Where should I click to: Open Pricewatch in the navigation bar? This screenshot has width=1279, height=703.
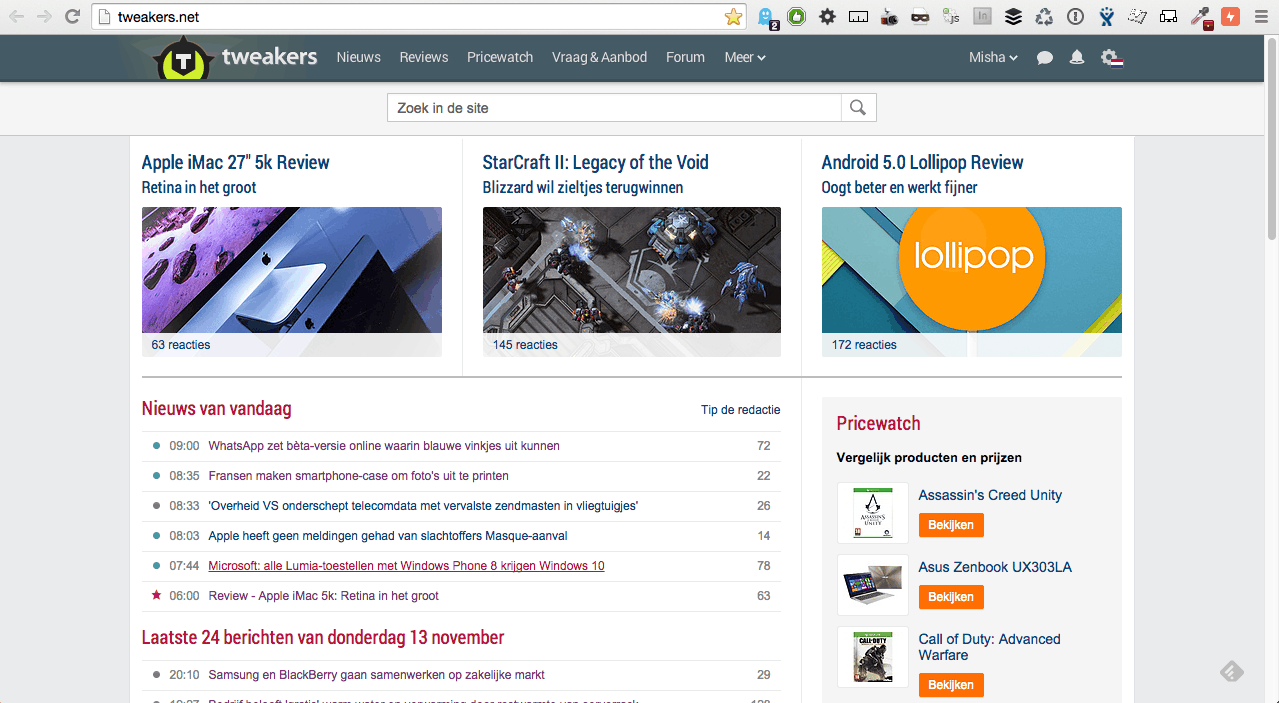pyautogui.click(x=500, y=57)
